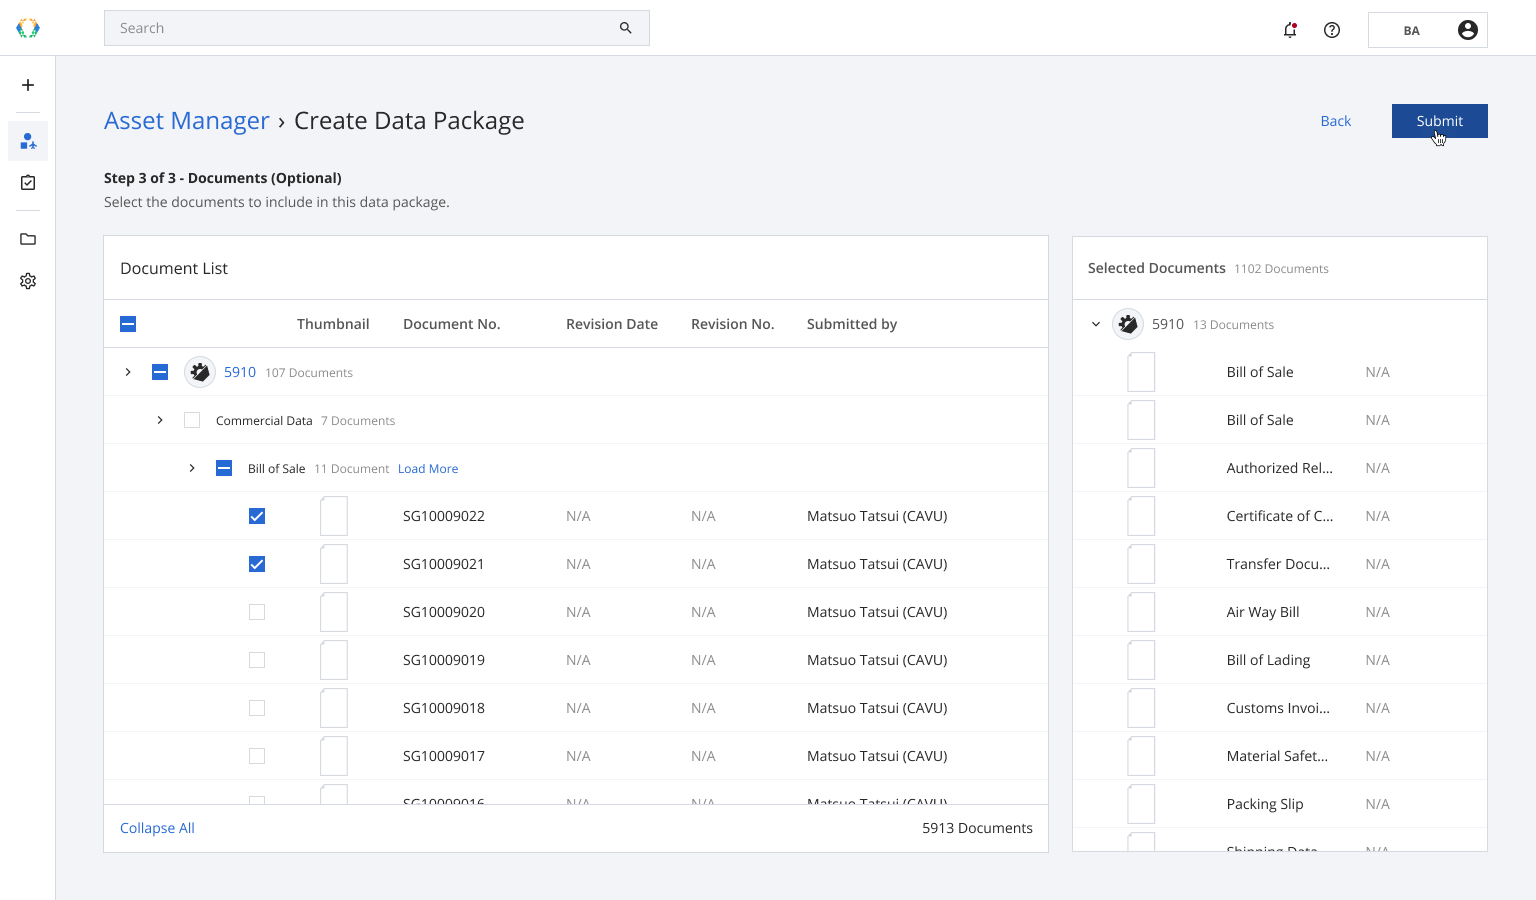Toggle the select-all checkbox in table header

click(x=128, y=324)
